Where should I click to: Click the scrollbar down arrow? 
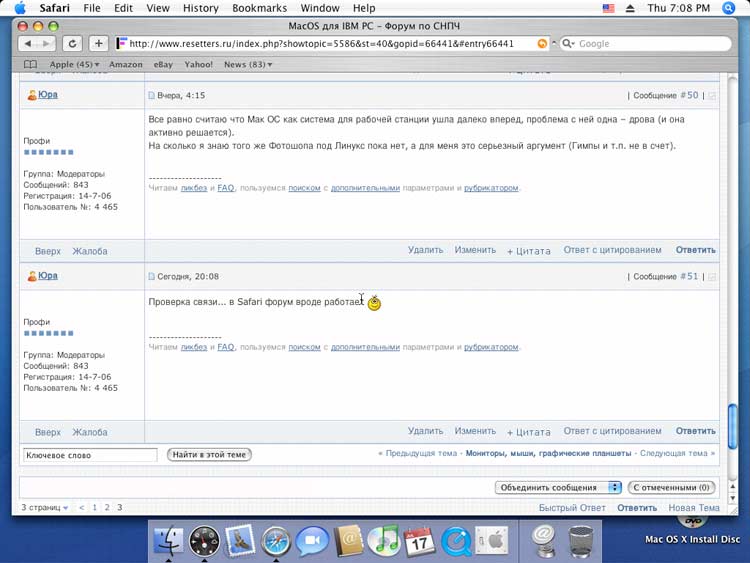click(x=732, y=498)
